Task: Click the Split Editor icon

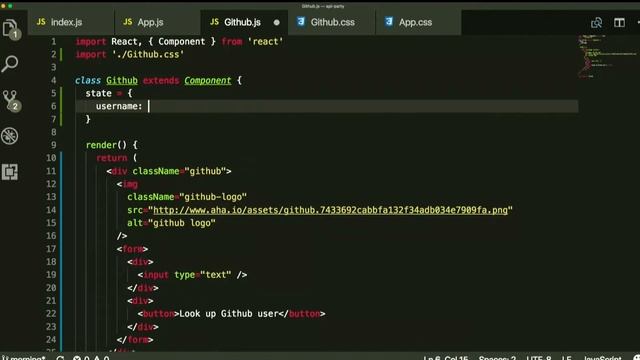Action: pyautogui.click(x=619, y=22)
